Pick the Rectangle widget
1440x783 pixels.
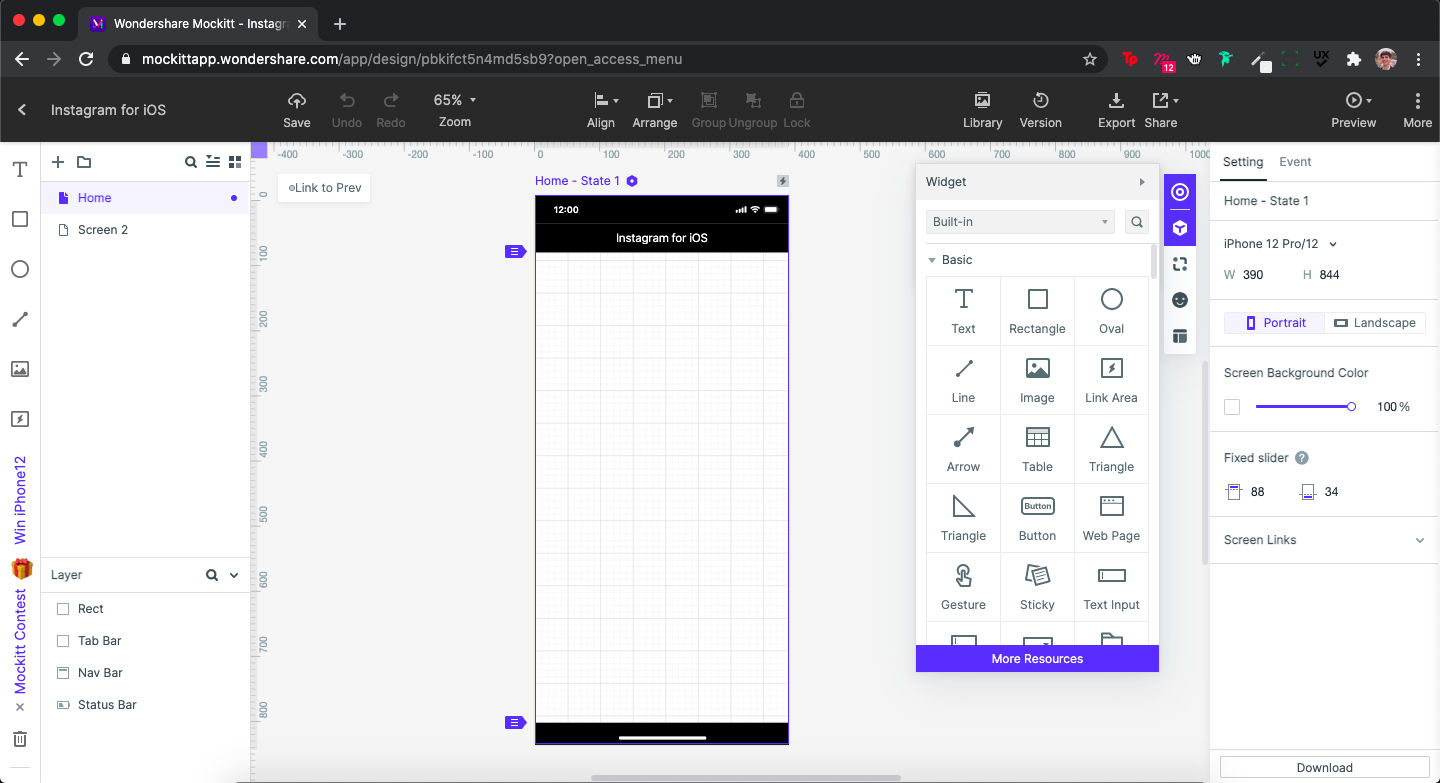(1037, 311)
